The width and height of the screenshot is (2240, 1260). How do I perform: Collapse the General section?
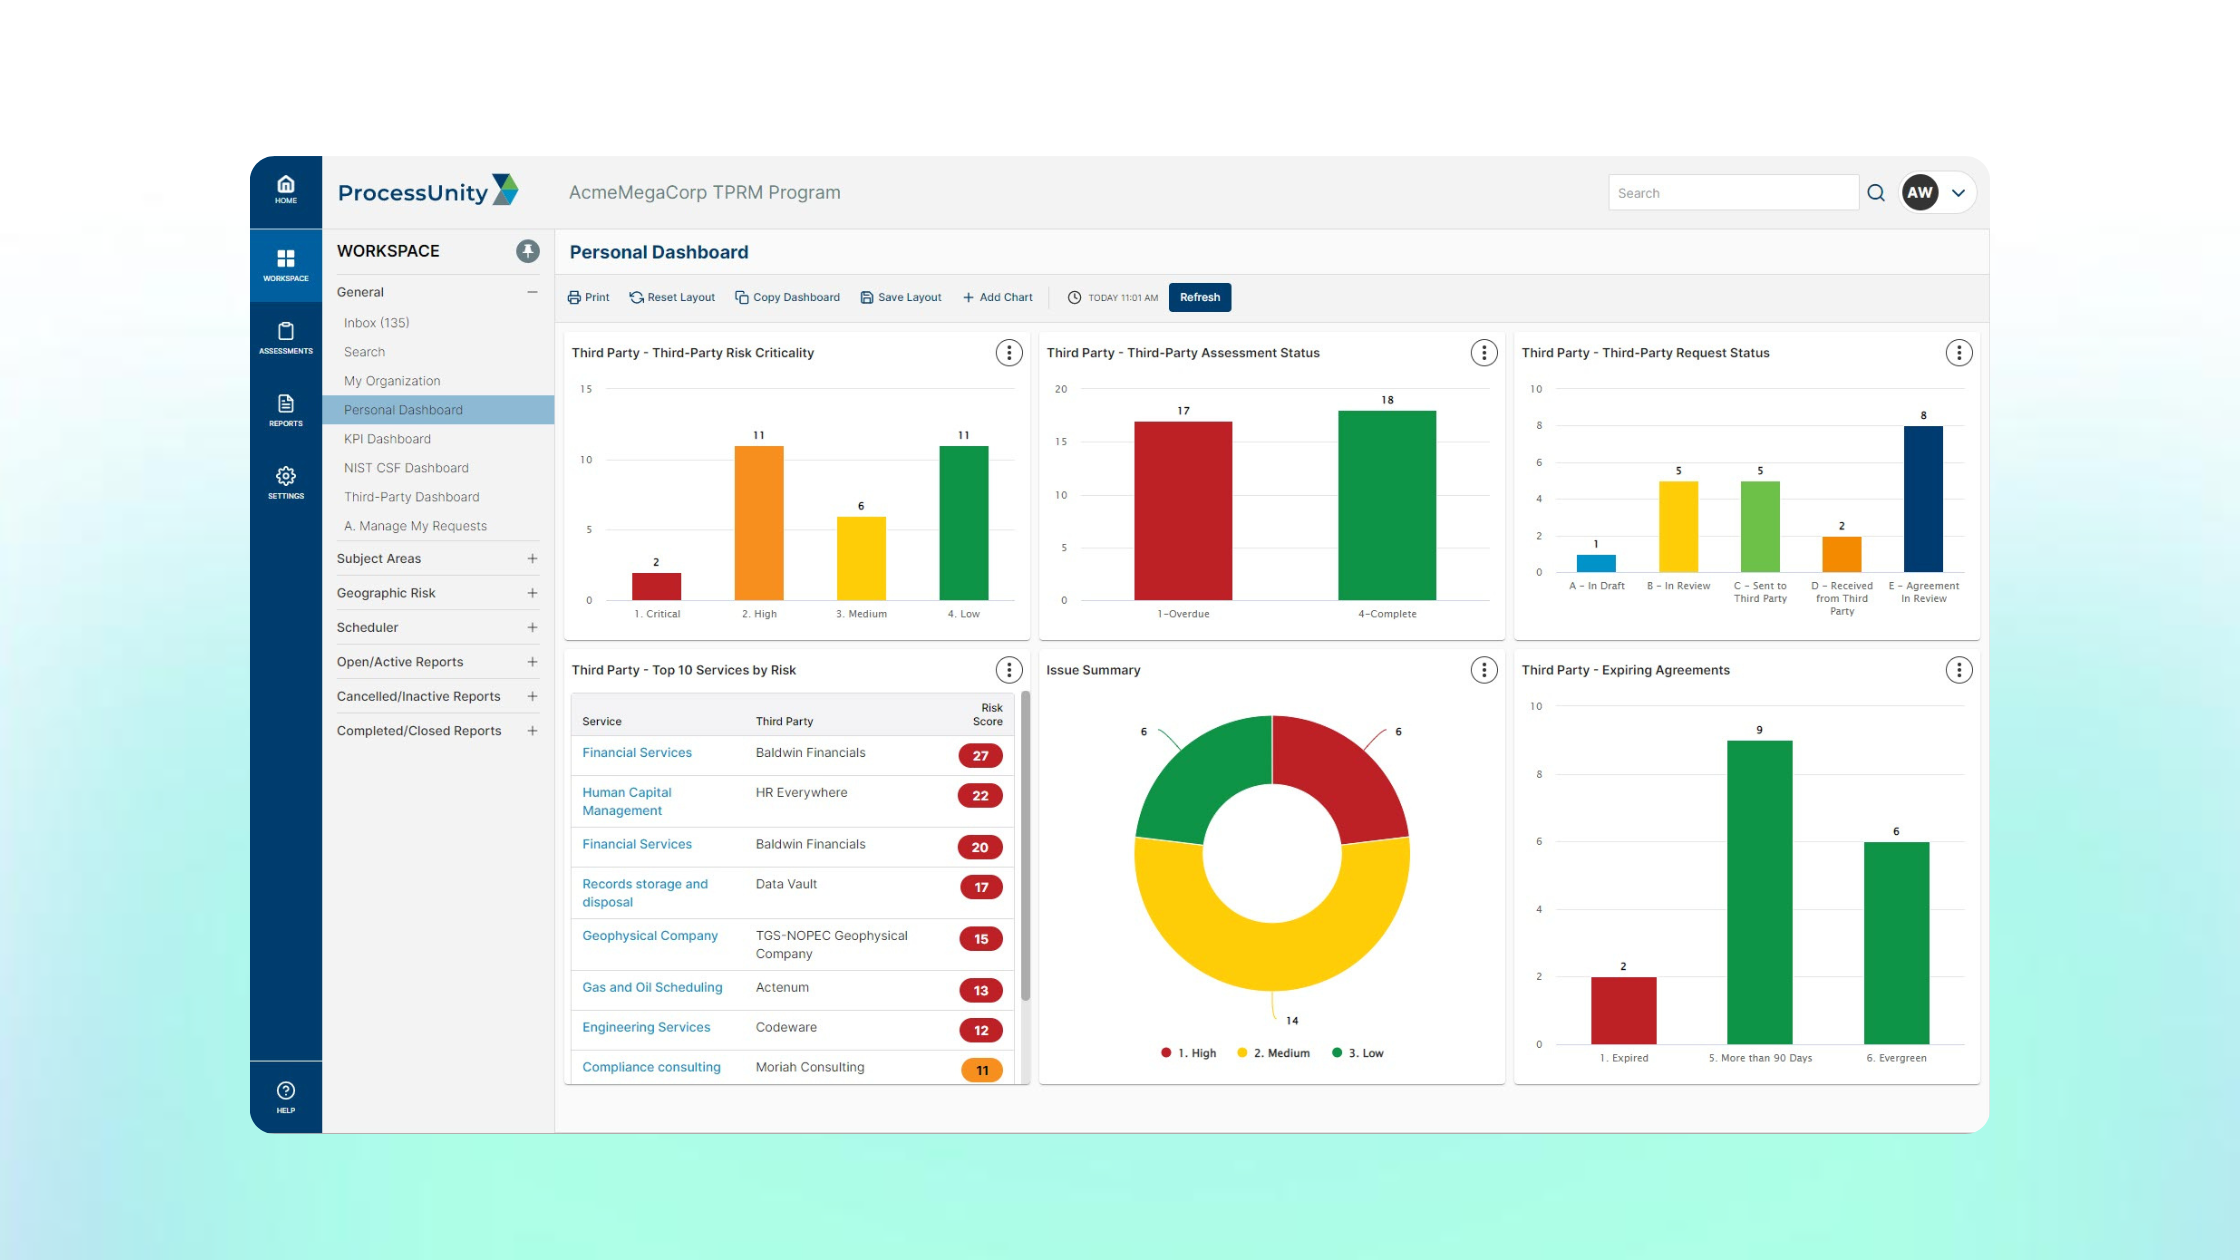532,292
